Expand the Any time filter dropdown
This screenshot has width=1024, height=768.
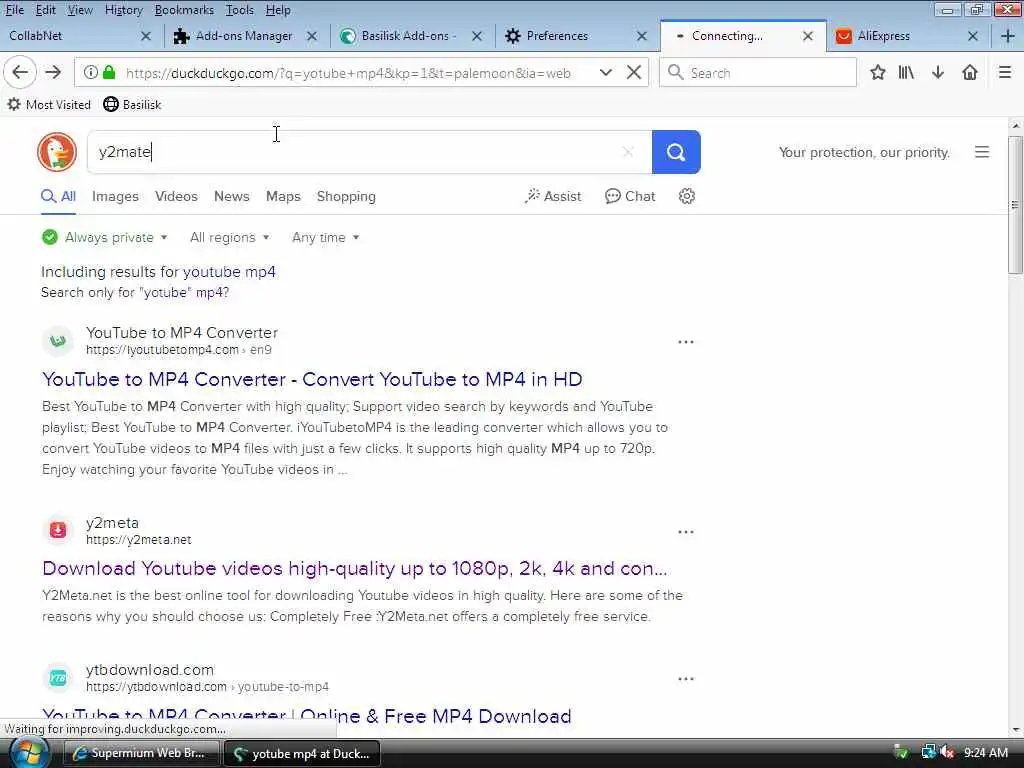coord(325,237)
